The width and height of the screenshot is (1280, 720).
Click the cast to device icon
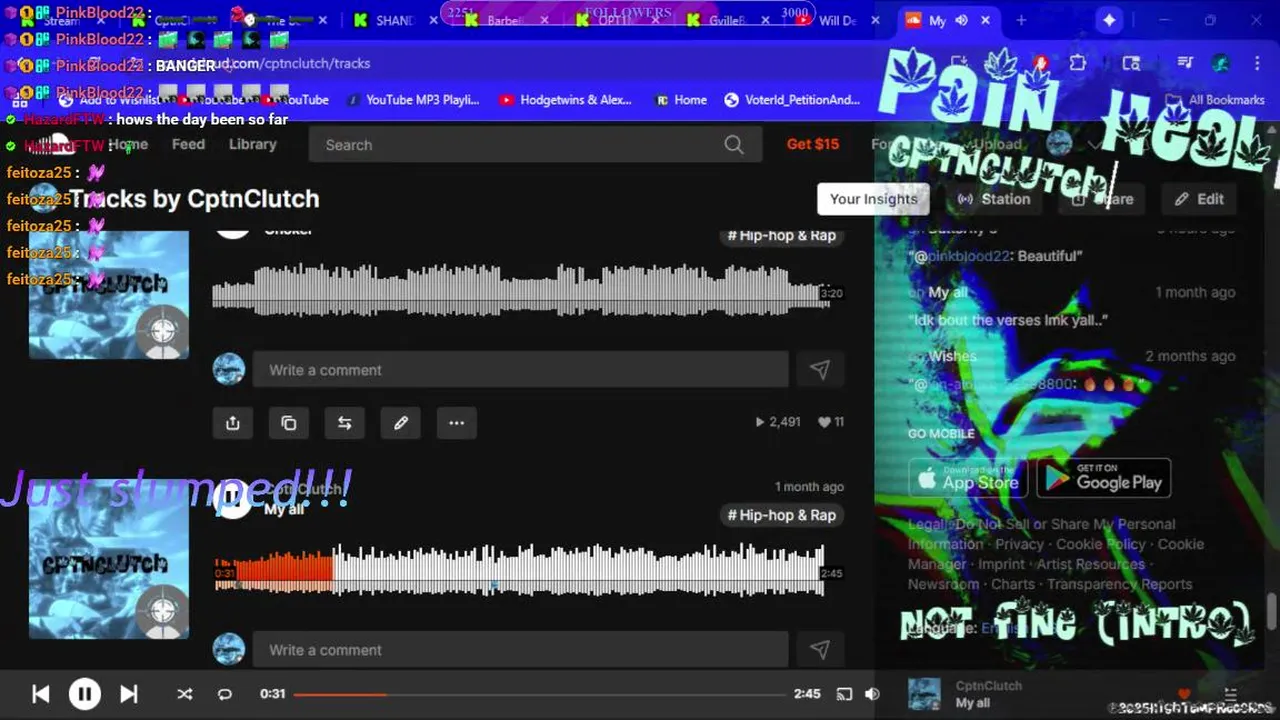(x=844, y=694)
